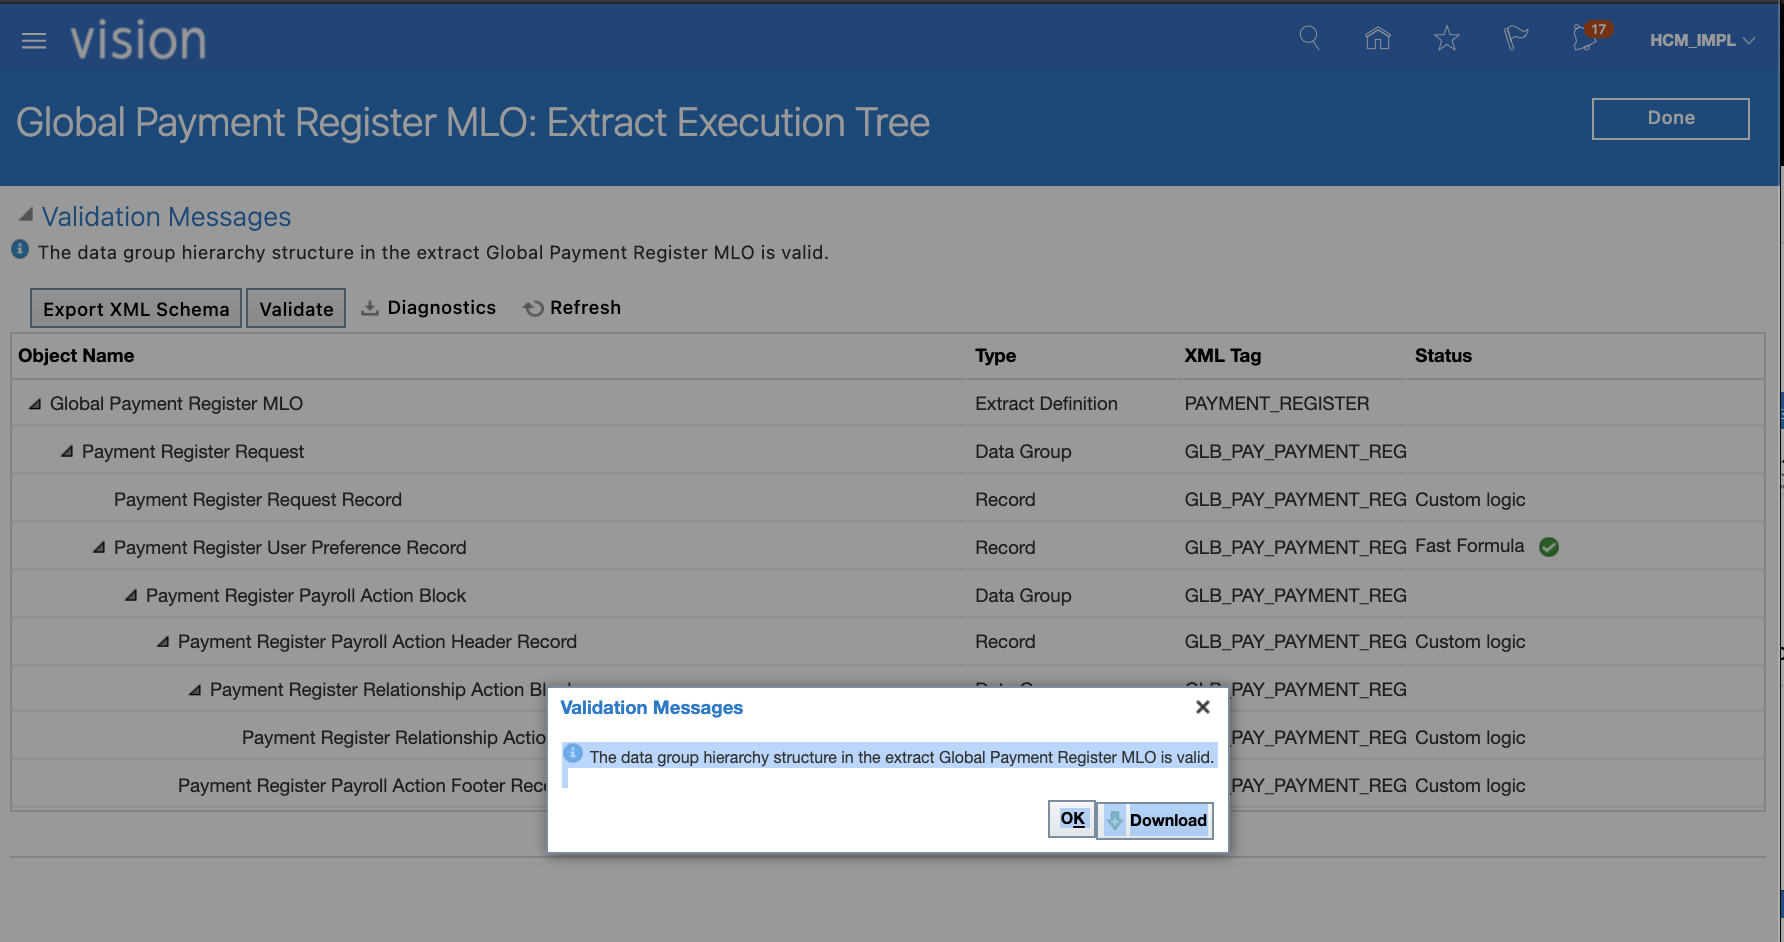This screenshot has height=942, width=1784.
Task: Click Custom logic status for Footer Record
Action: (x=1470, y=786)
